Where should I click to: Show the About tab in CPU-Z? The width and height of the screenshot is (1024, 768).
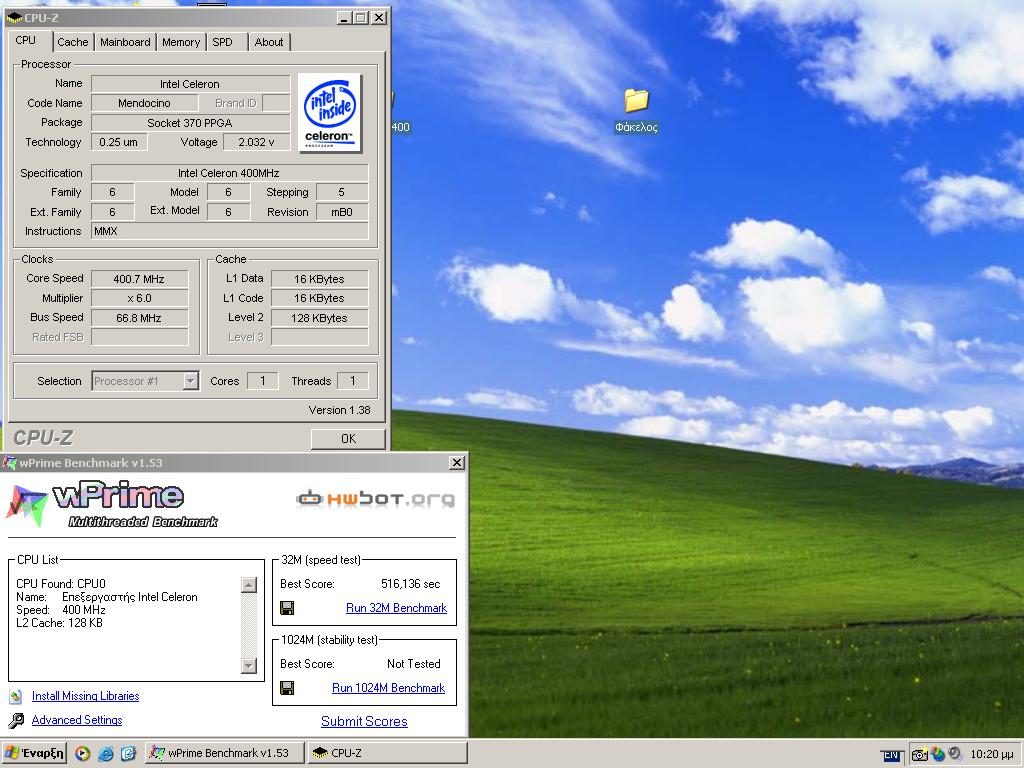269,42
